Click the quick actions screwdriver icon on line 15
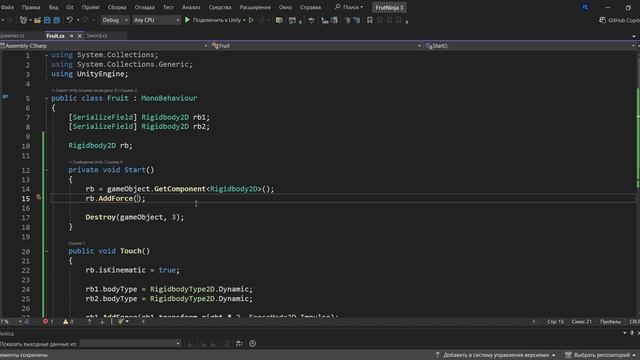Image resolution: width=640 pixels, height=360 pixels. pos(38,198)
